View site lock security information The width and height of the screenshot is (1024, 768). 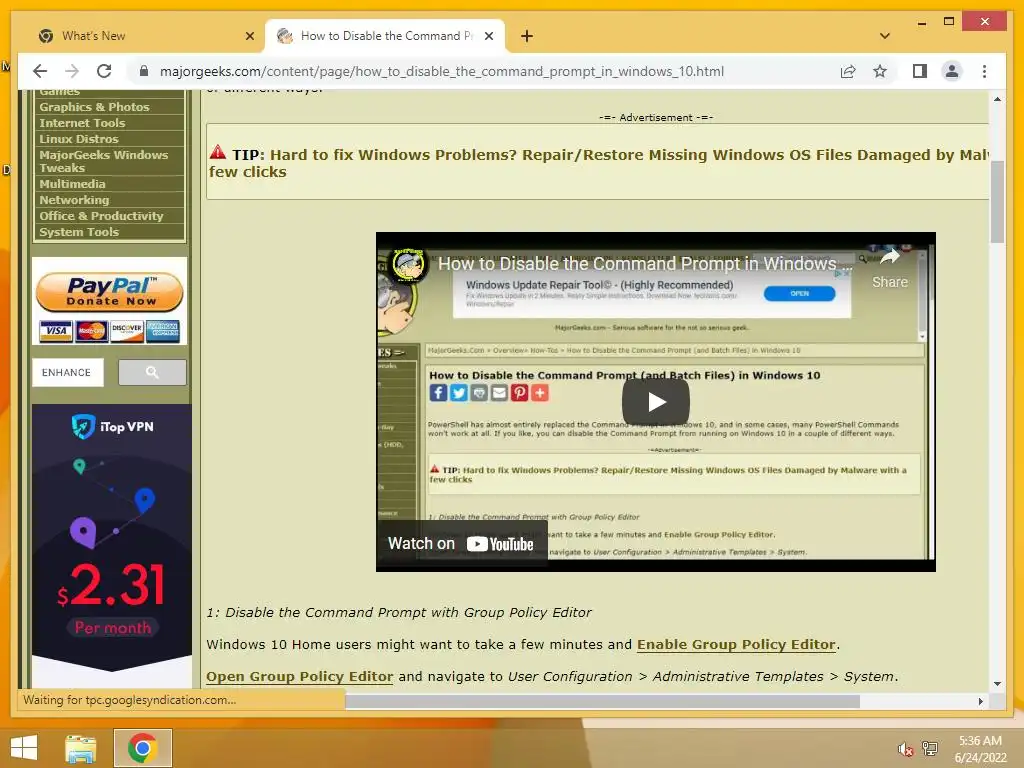(x=144, y=71)
